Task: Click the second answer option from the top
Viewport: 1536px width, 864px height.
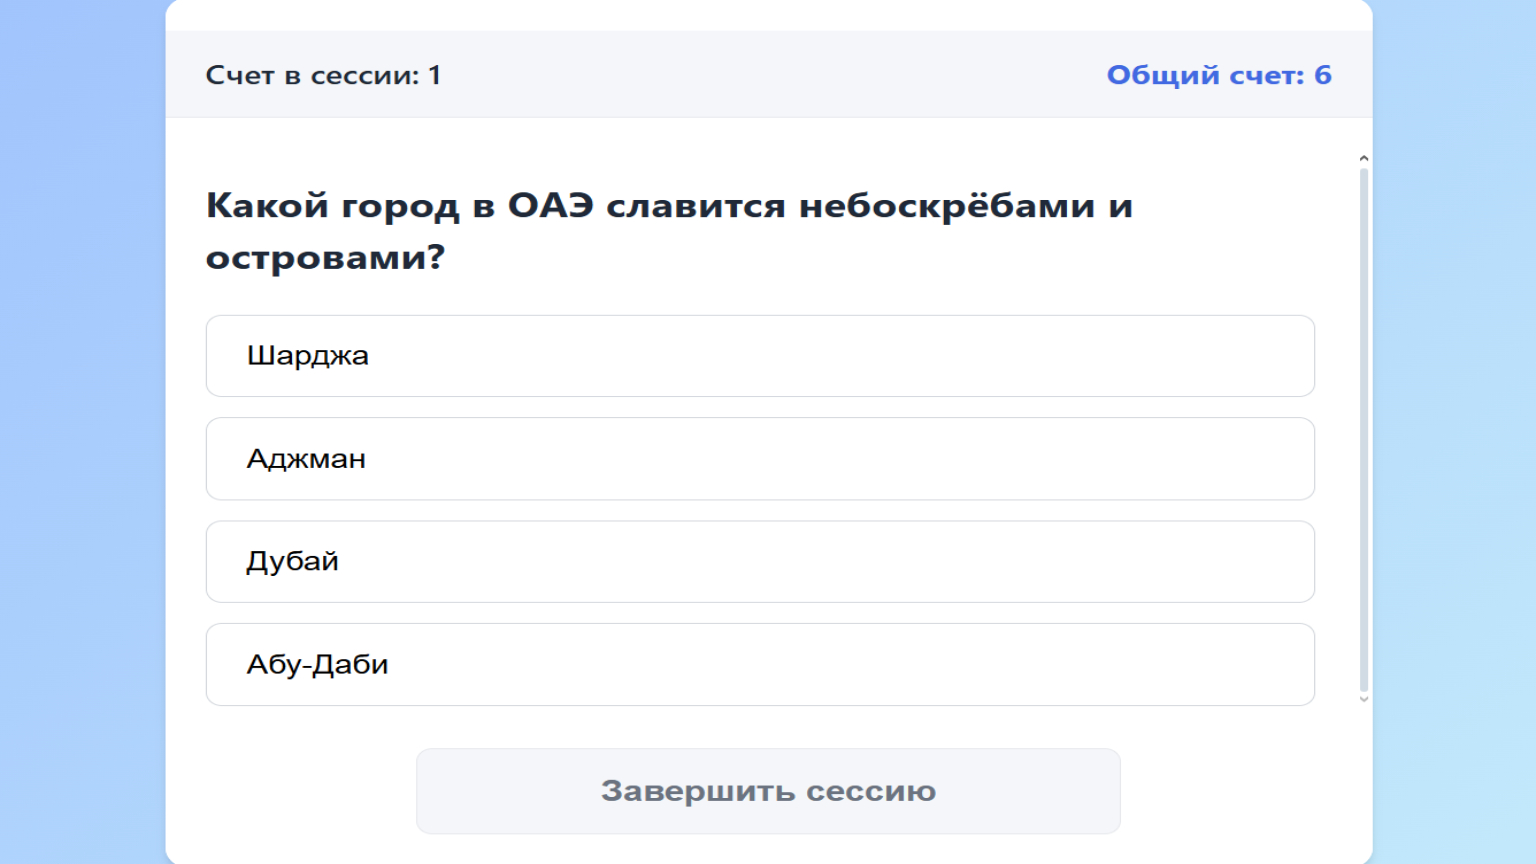Action: pyautogui.click(x=760, y=458)
